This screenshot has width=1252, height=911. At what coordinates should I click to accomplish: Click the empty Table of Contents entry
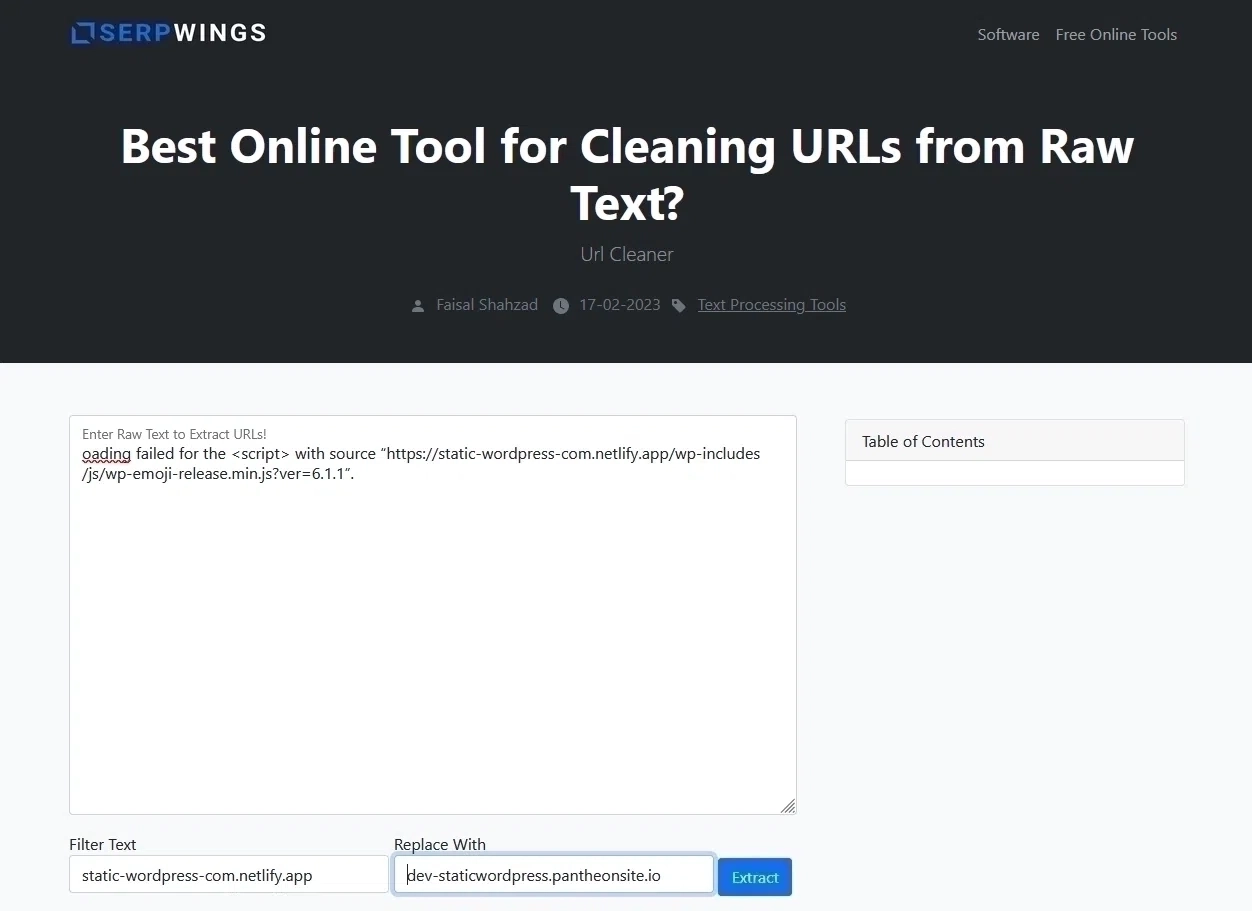[1014, 473]
